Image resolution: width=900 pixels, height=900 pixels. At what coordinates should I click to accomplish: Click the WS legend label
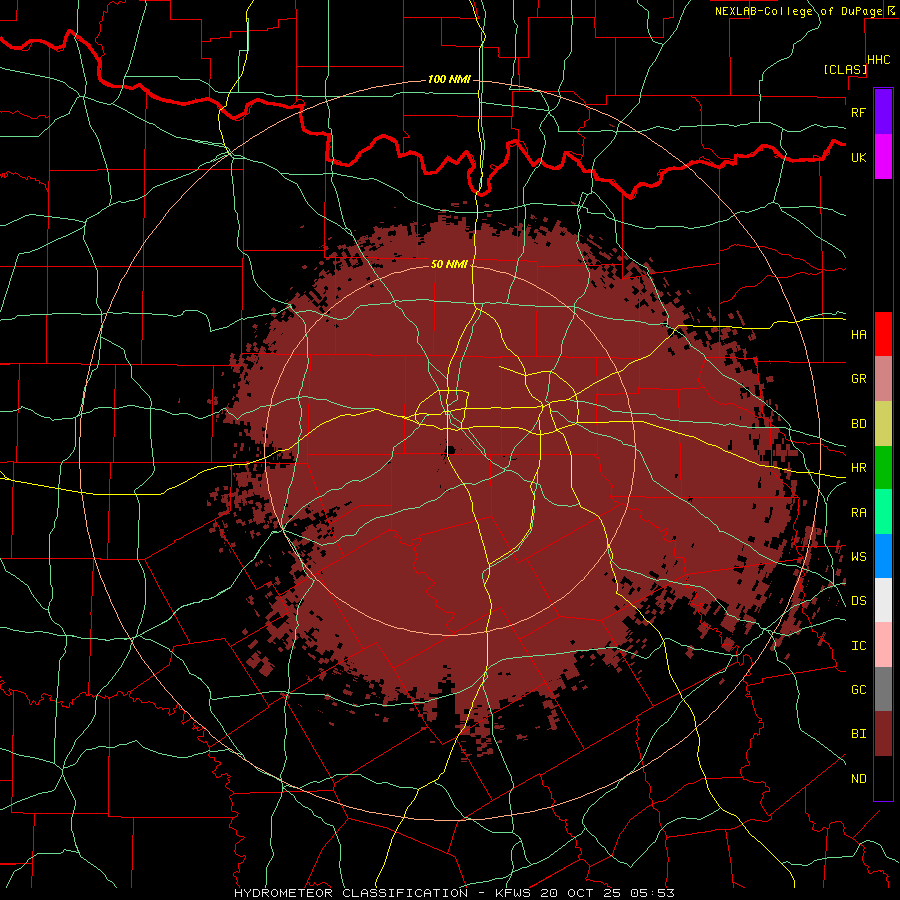point(858,557)
